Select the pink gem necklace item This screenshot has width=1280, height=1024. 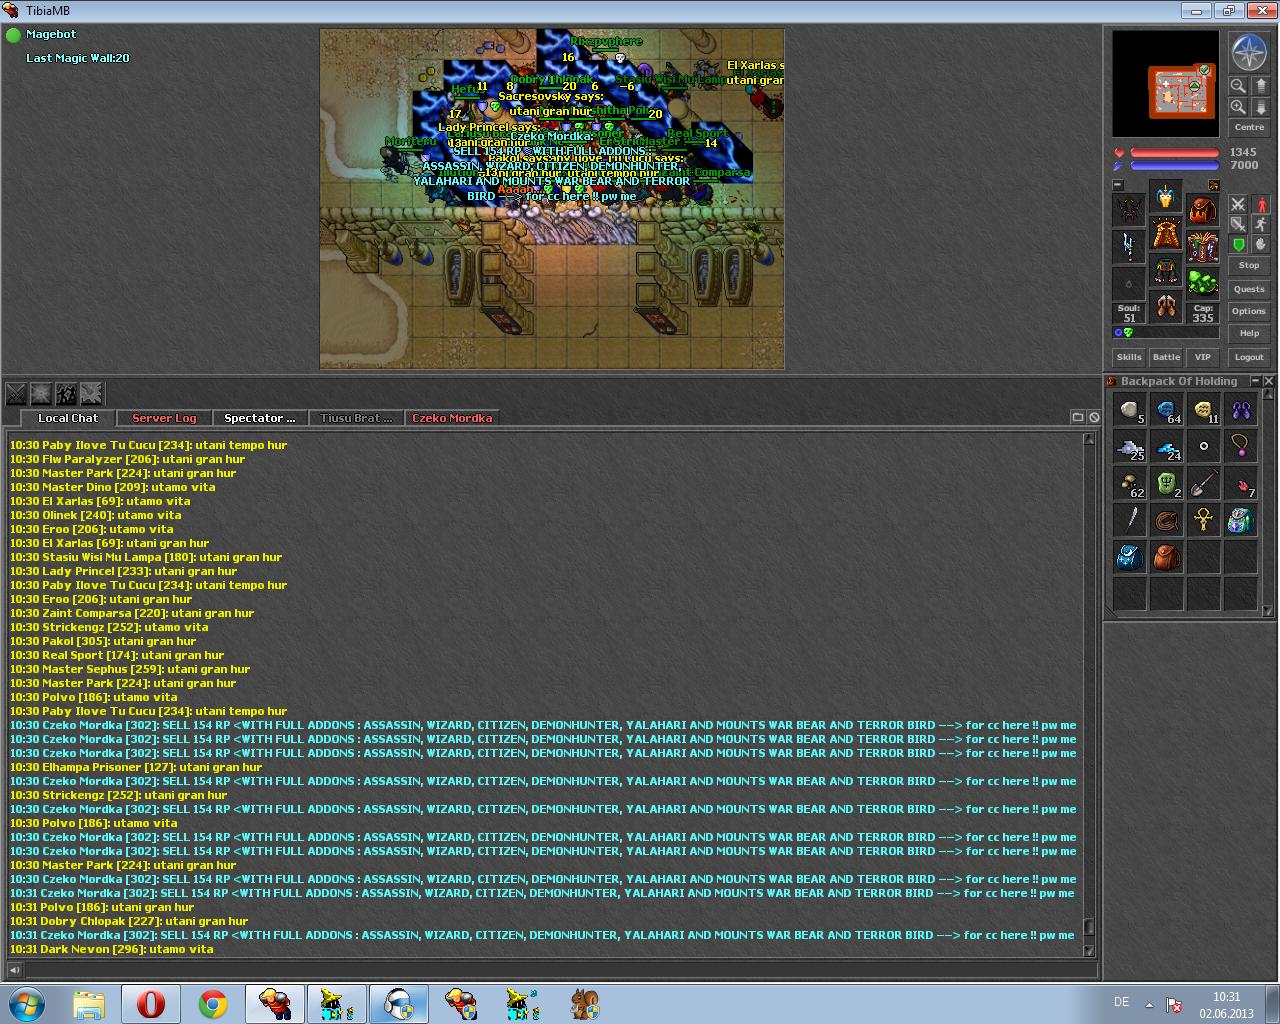(1240, 447)
